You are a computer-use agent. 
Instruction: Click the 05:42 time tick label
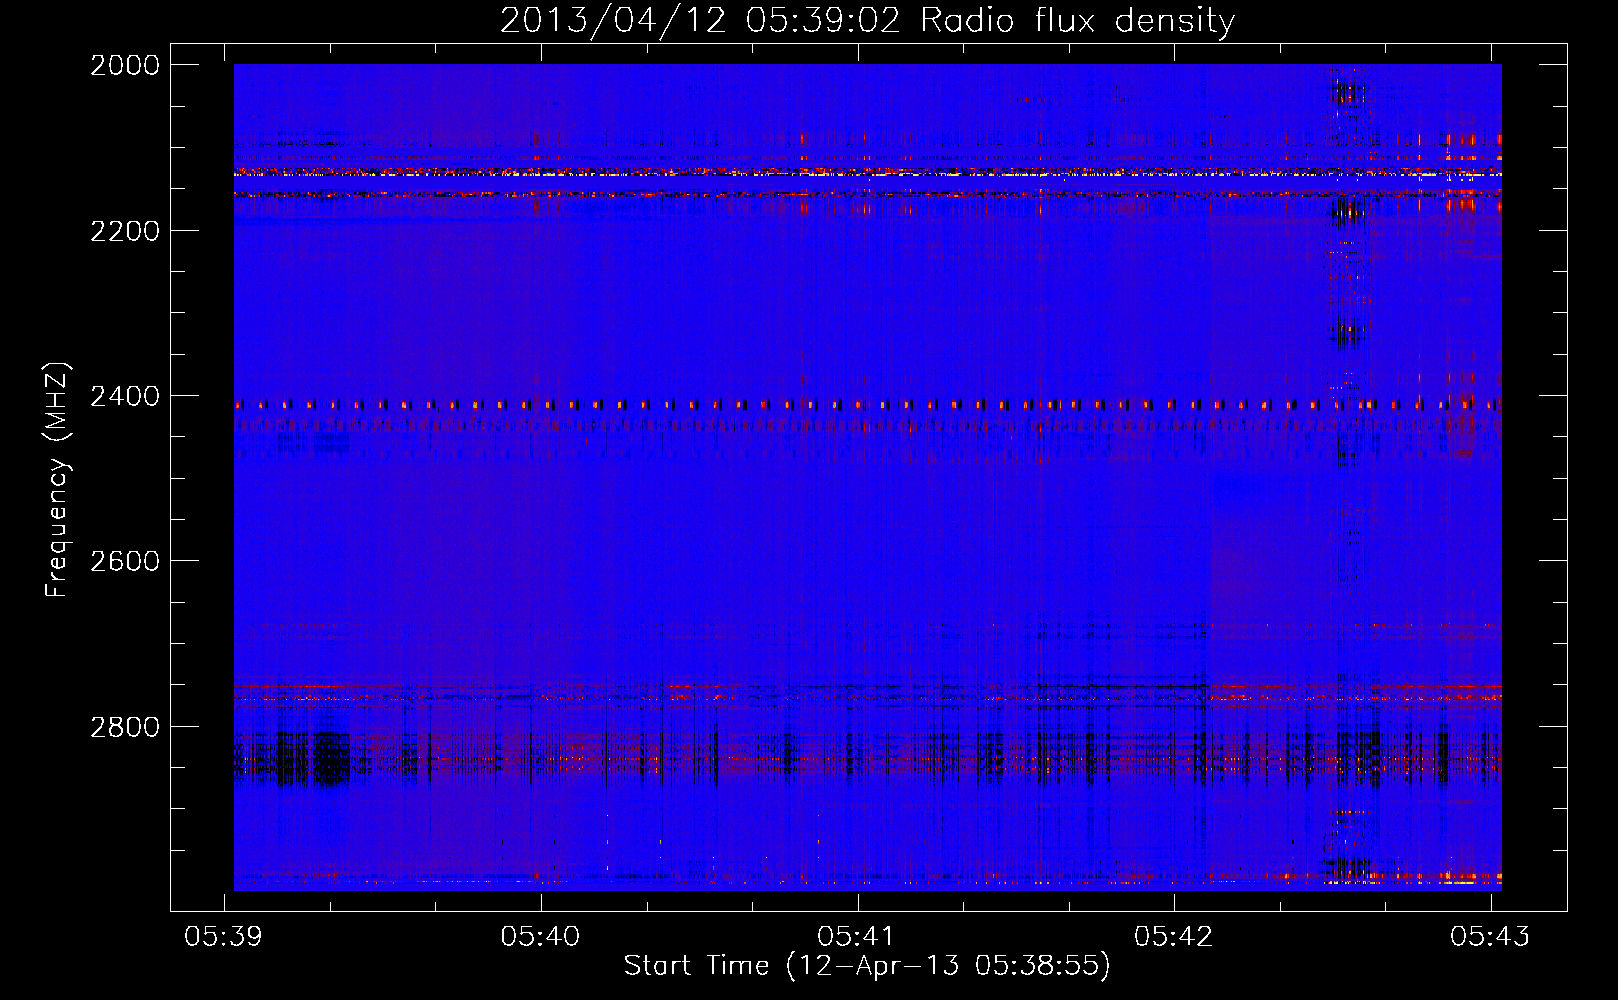click(x=1174, y=936)
